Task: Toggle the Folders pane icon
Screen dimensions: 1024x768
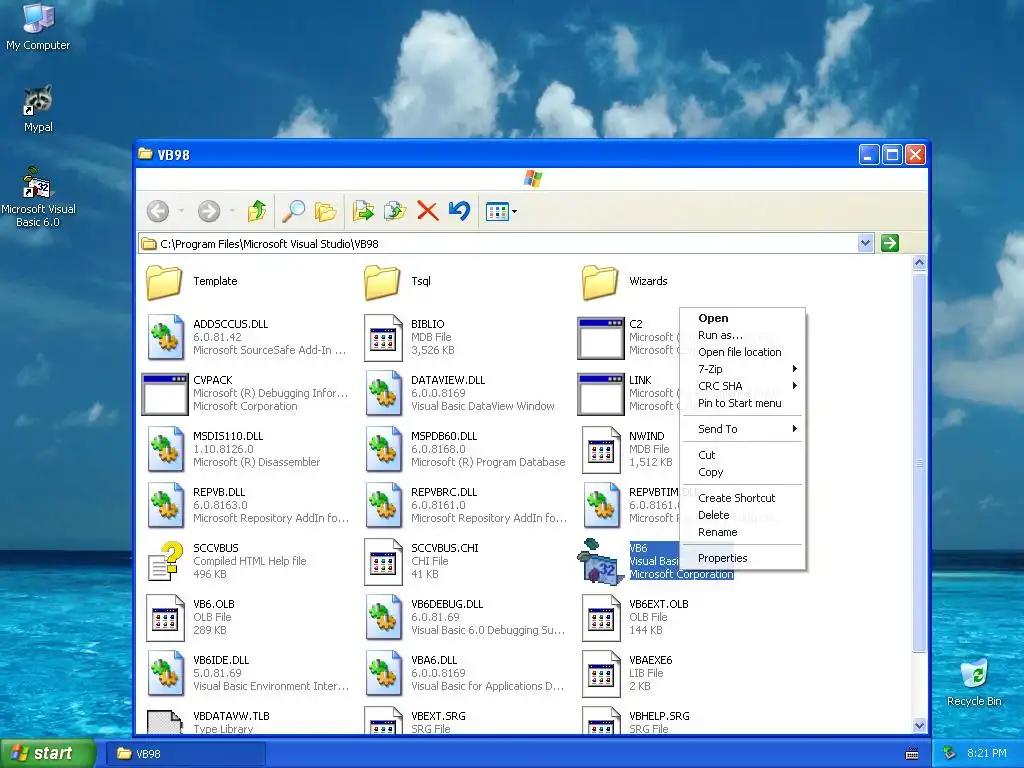Action: [x=325, y=211]
